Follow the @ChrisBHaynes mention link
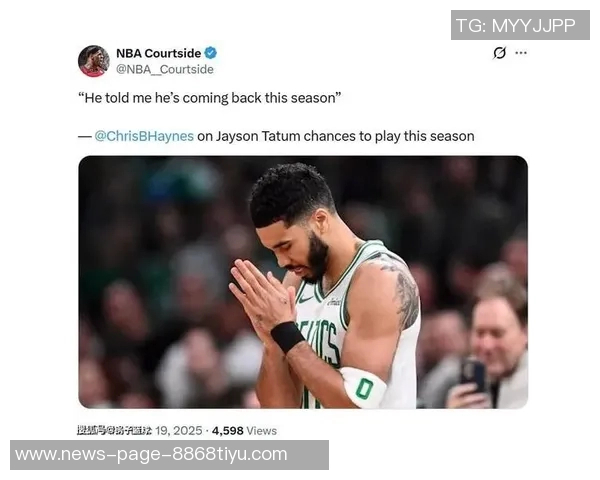Viewport: 600px width, 480px height. click(144, 136)
